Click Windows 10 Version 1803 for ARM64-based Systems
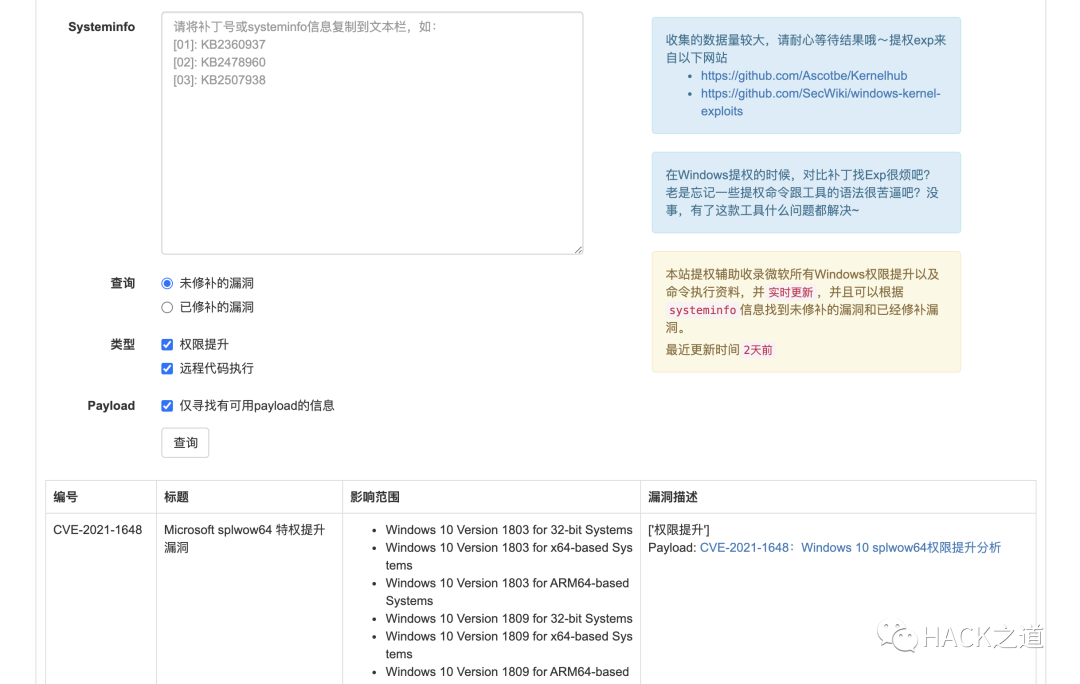 [x=508, y=592]
